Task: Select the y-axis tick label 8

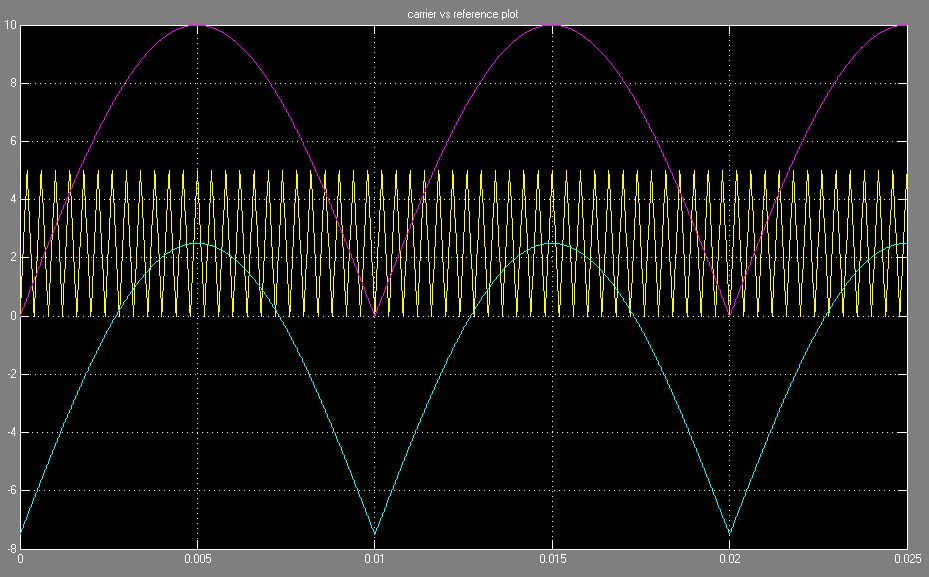Action: click(x=12, y=84)
